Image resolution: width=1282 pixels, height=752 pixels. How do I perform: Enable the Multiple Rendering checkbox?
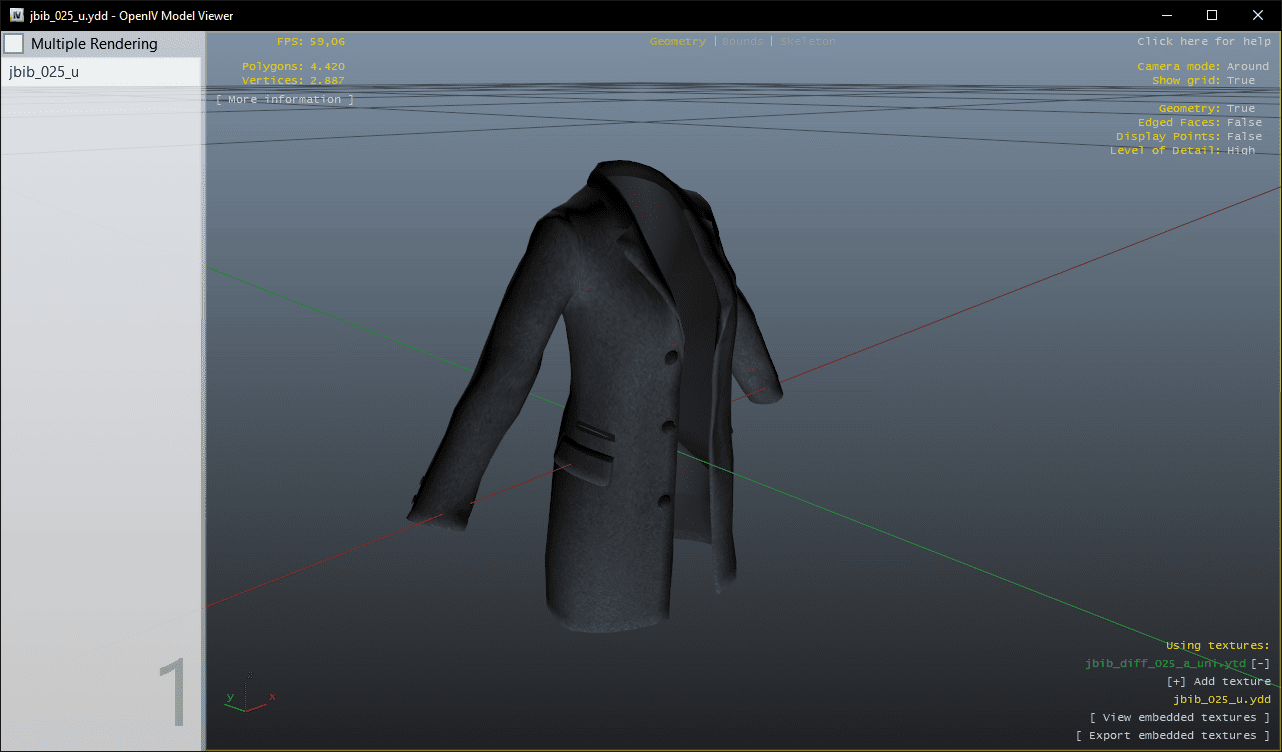[x=15, y=44]
